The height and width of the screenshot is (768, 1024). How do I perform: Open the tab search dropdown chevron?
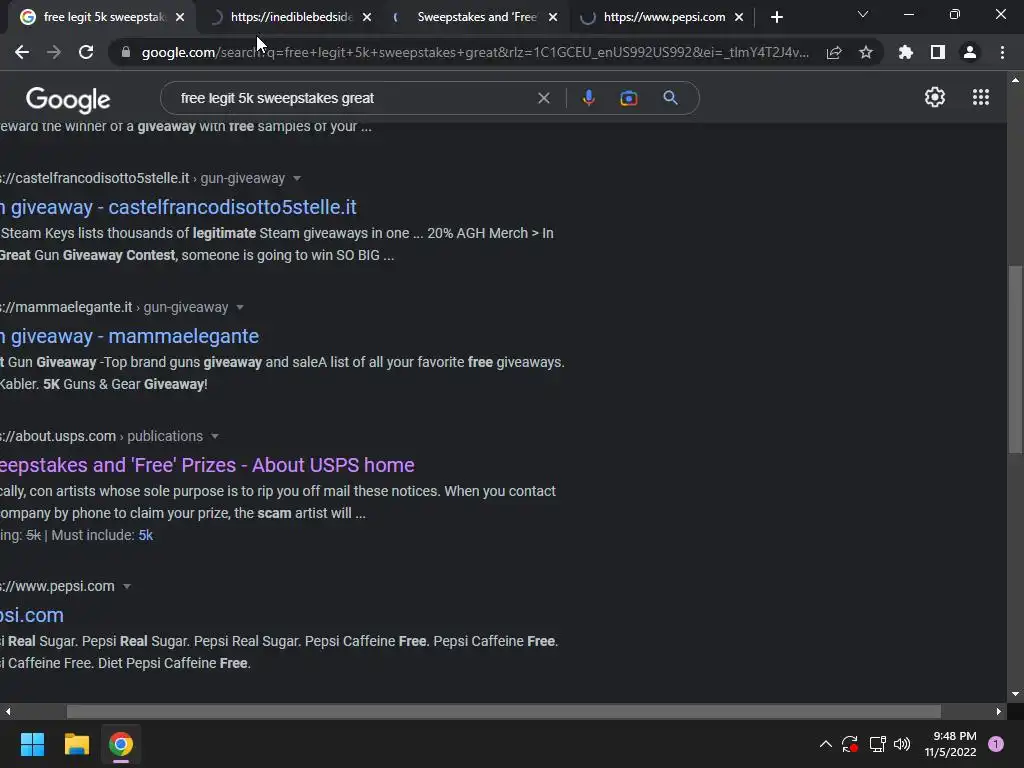(x=863, y=14)
